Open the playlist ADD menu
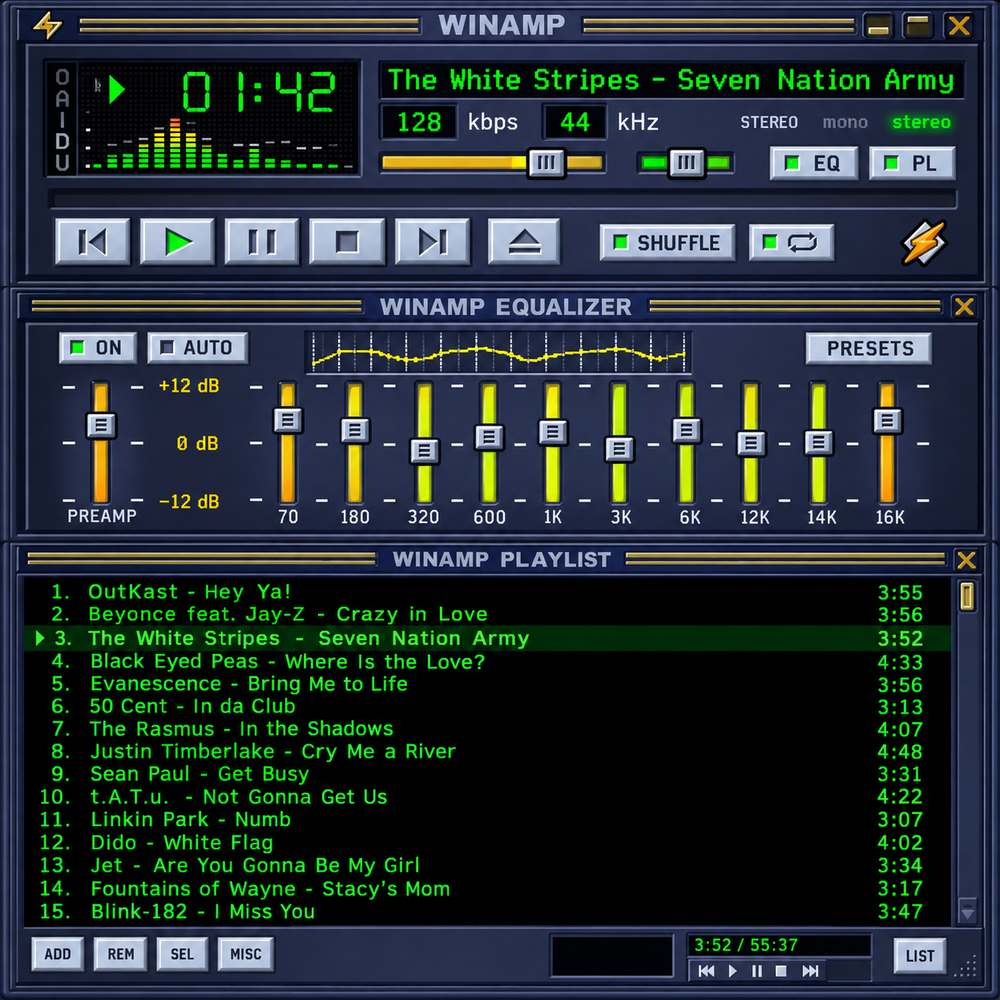 [57, 953]
